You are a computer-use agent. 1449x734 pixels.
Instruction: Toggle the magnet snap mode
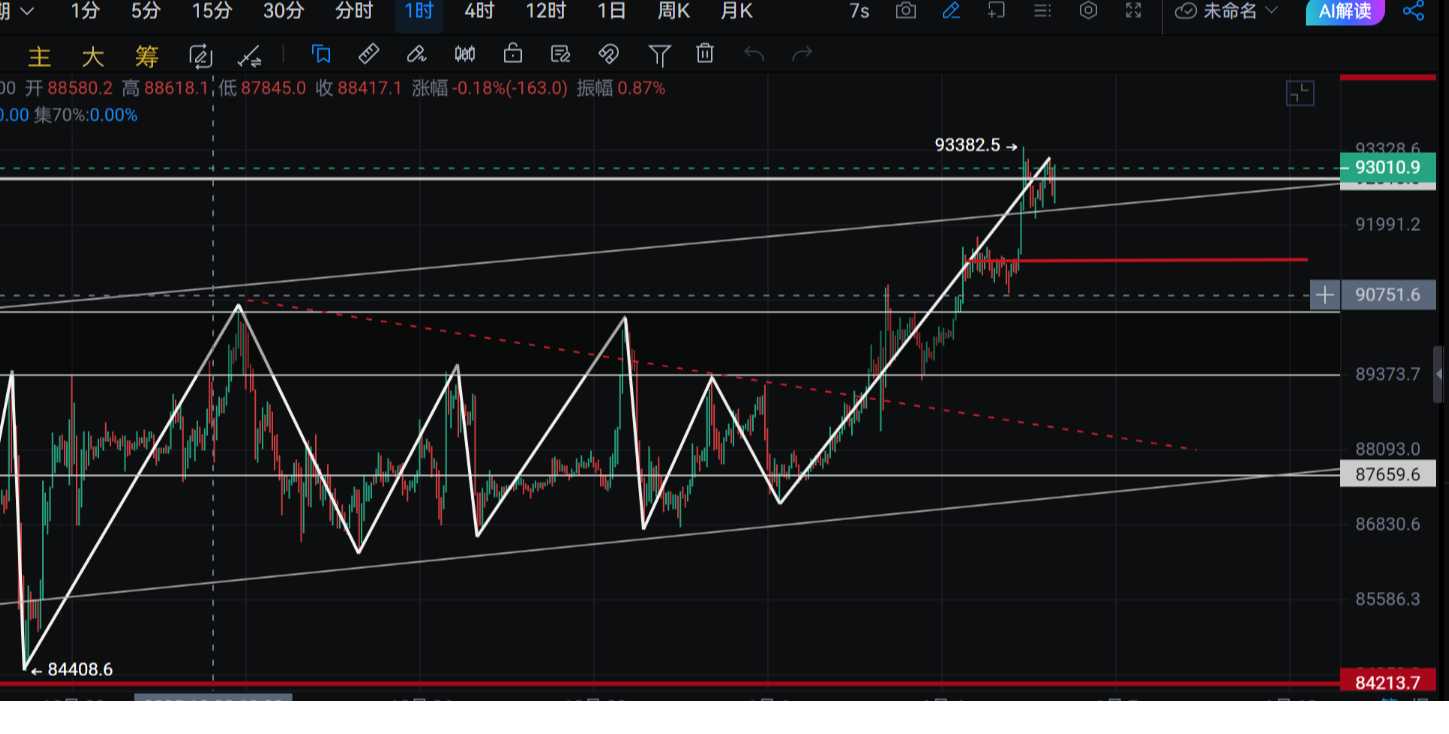pos(608,54)
